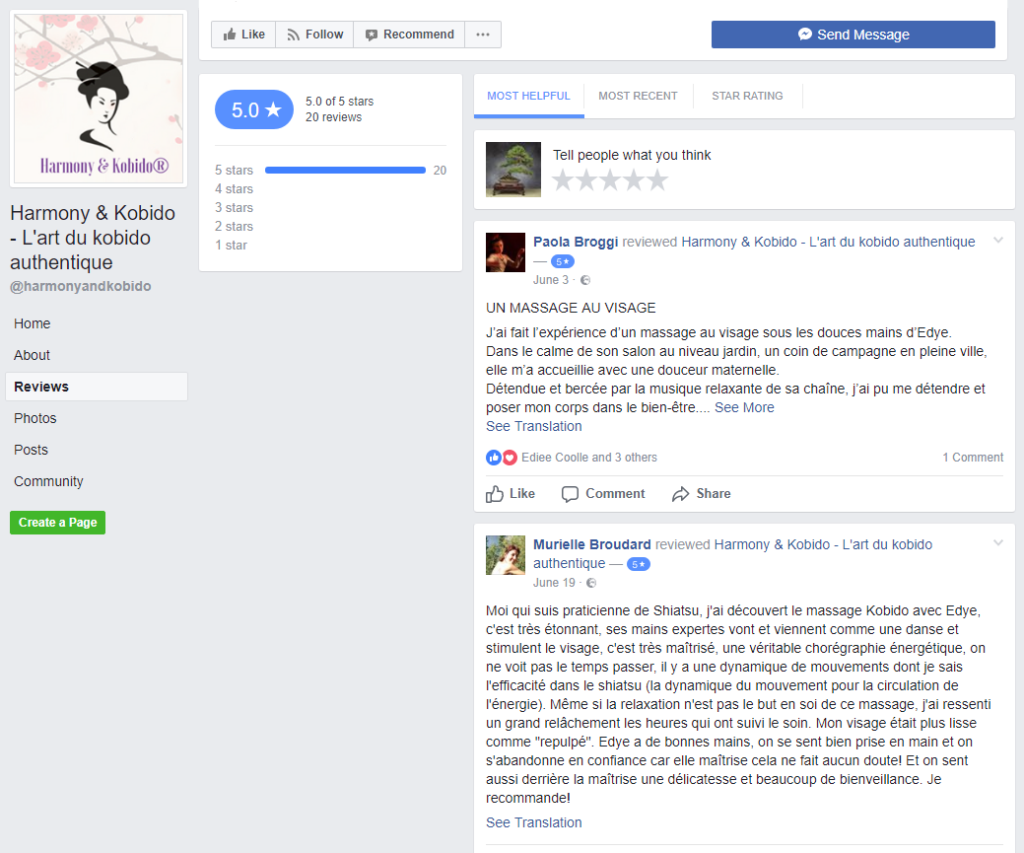The image size is (1024, 853).
Task: Open Photos in the left sidebar
Action: pyautogui.click(x=35, y=418)
